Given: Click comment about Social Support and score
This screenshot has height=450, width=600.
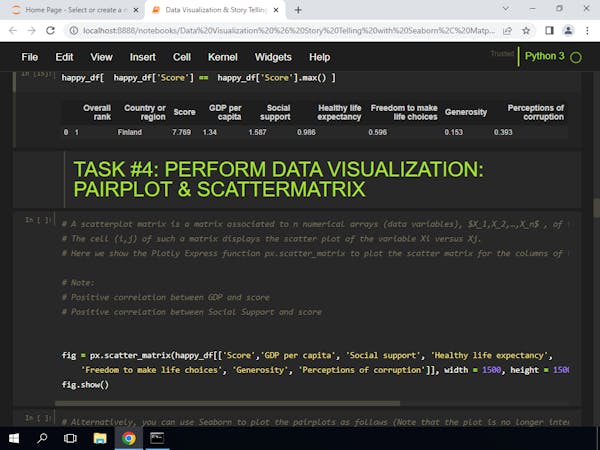Looking at the screenshot, I should pyautogui.click(x=192, y=312).
